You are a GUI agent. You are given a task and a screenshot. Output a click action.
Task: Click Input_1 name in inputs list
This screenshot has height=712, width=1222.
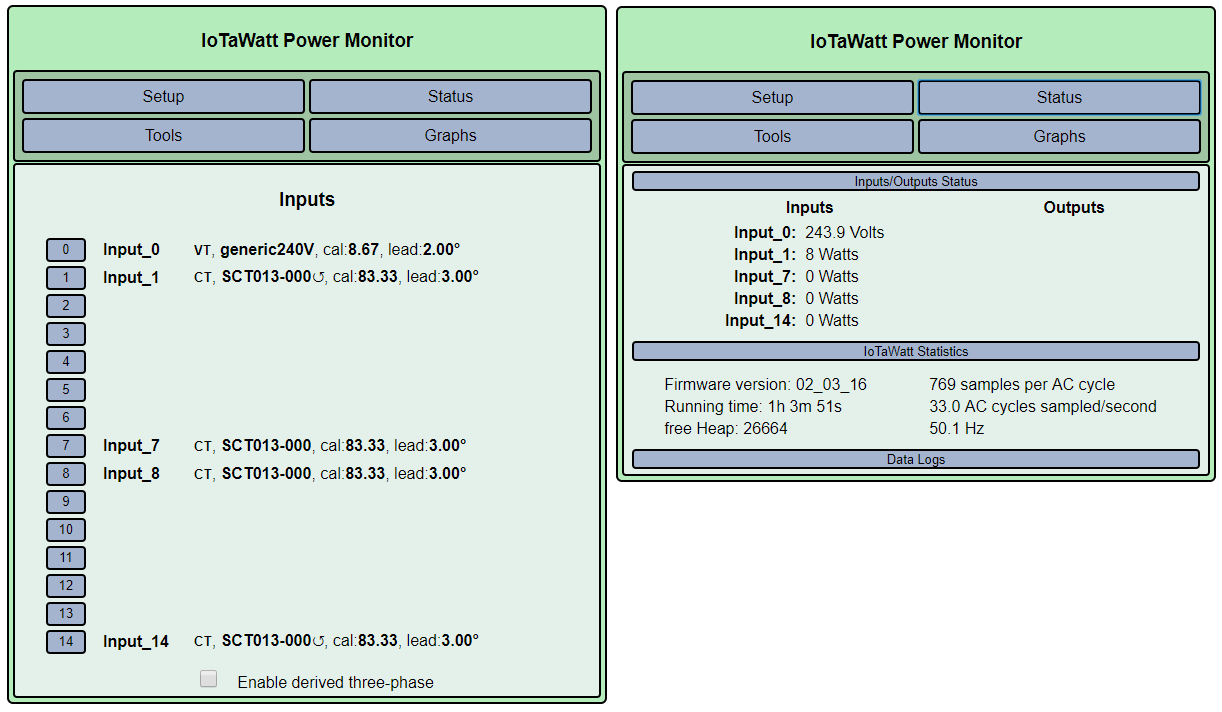pyautogui.click(x=131, y=278)
